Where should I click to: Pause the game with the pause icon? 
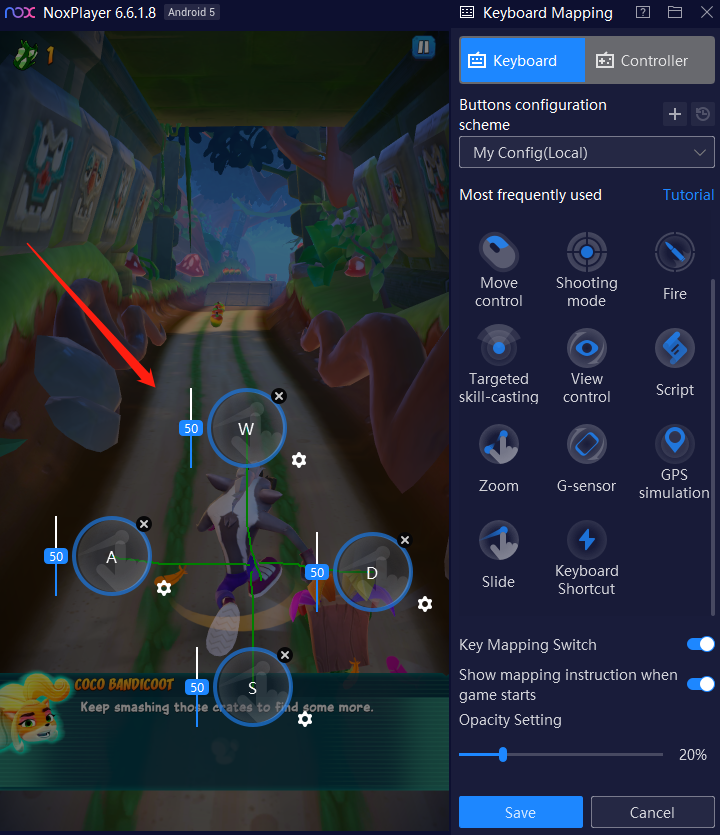(423, 47)
